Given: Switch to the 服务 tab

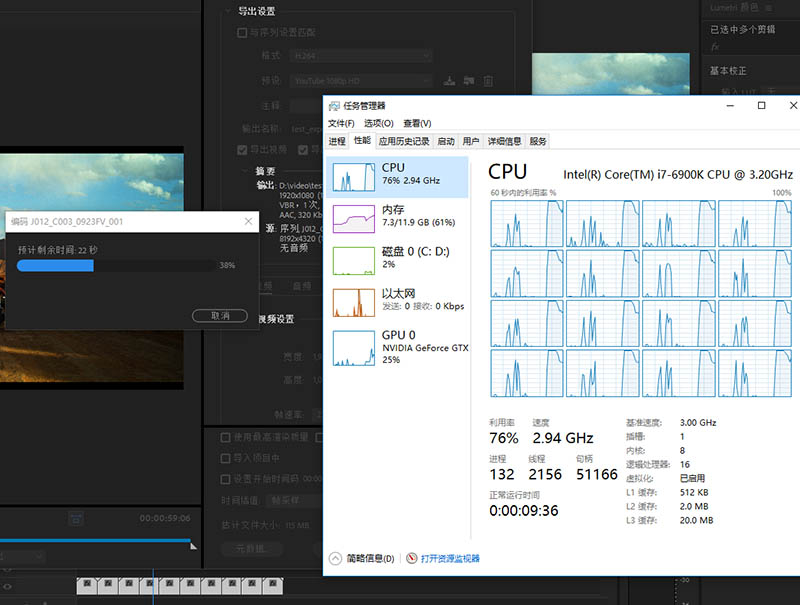Looking at the screenshot, I should point(538,141).
